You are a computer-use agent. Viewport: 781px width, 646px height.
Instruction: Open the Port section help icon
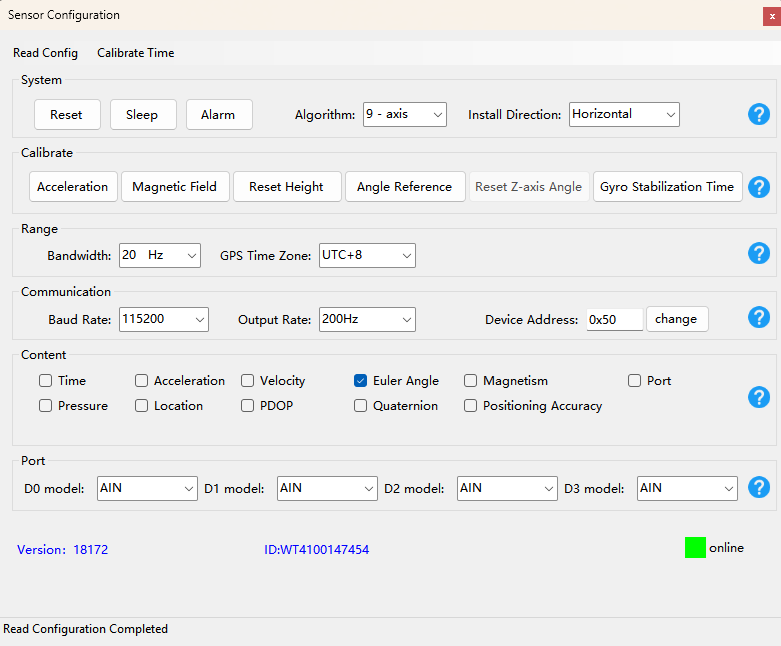(759, 487)
